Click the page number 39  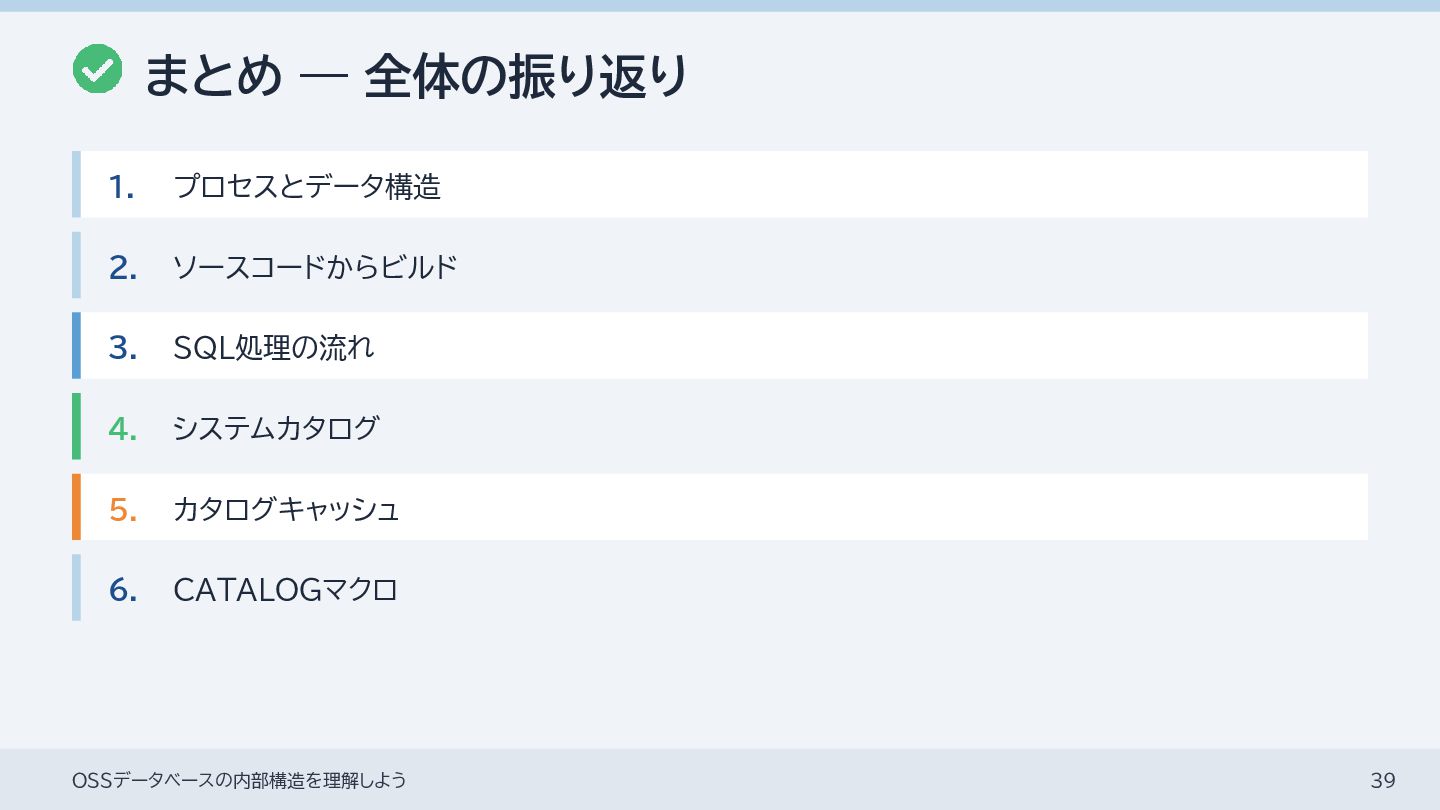(x=1383, y=780)
